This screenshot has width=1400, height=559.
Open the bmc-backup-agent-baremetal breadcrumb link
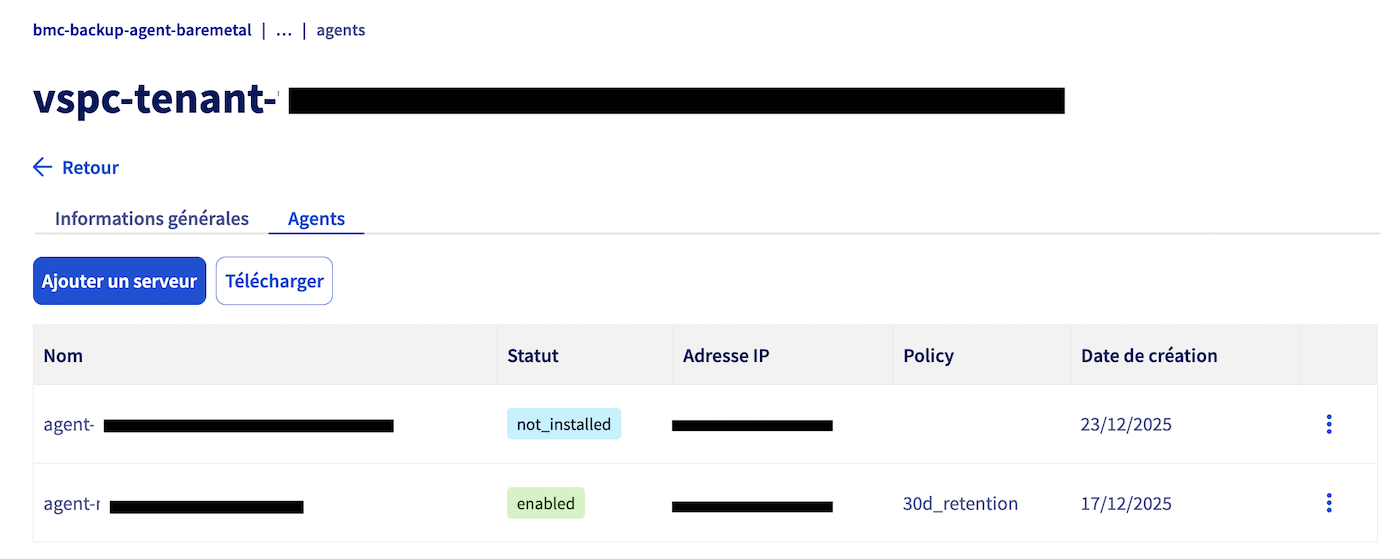142,30
